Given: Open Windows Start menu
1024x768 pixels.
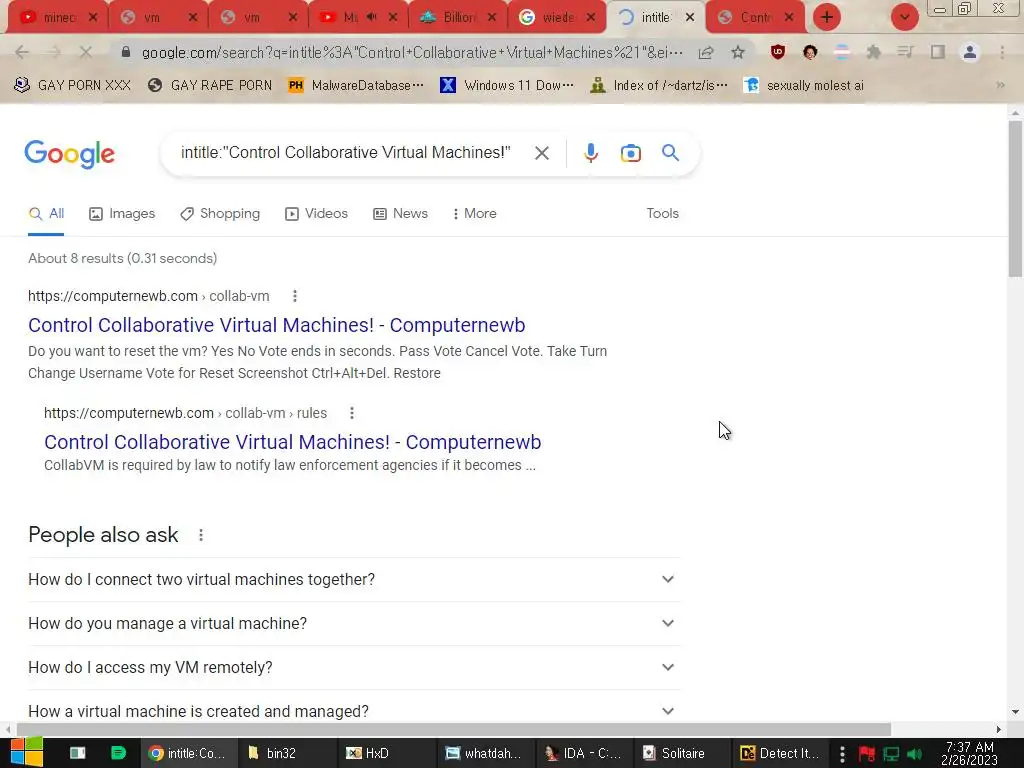Looking at the screenshot, I should 26,752.
